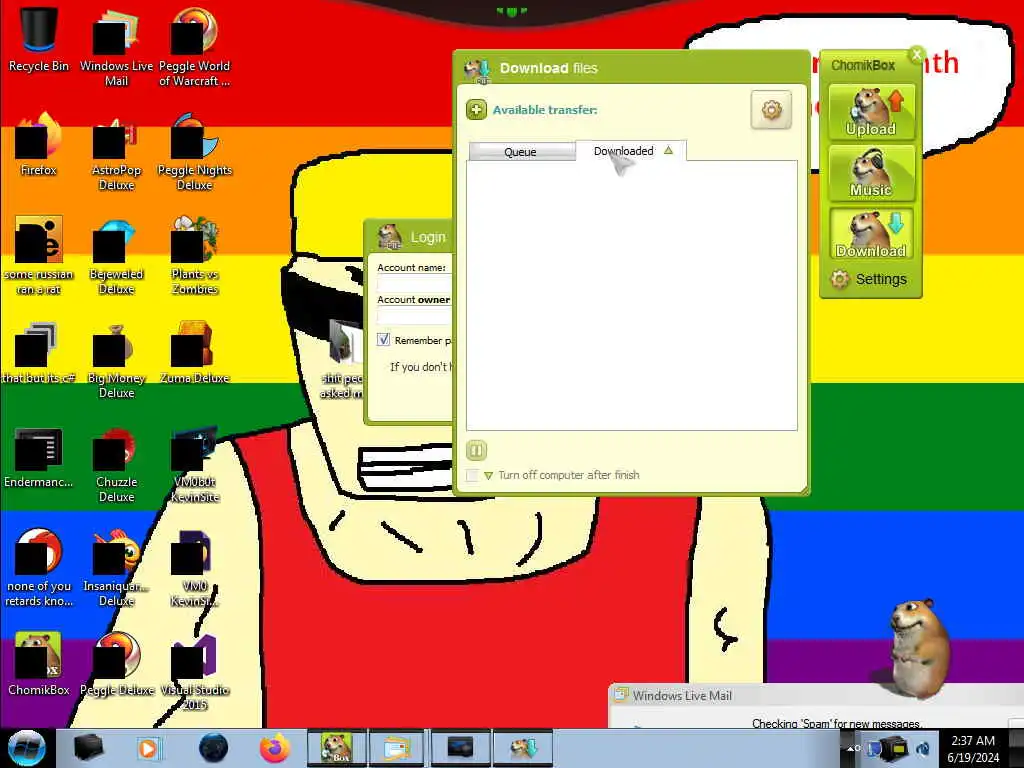The image size is (1024, 768).
Task: Open the ChomikBox Download button
Action: 871,234
